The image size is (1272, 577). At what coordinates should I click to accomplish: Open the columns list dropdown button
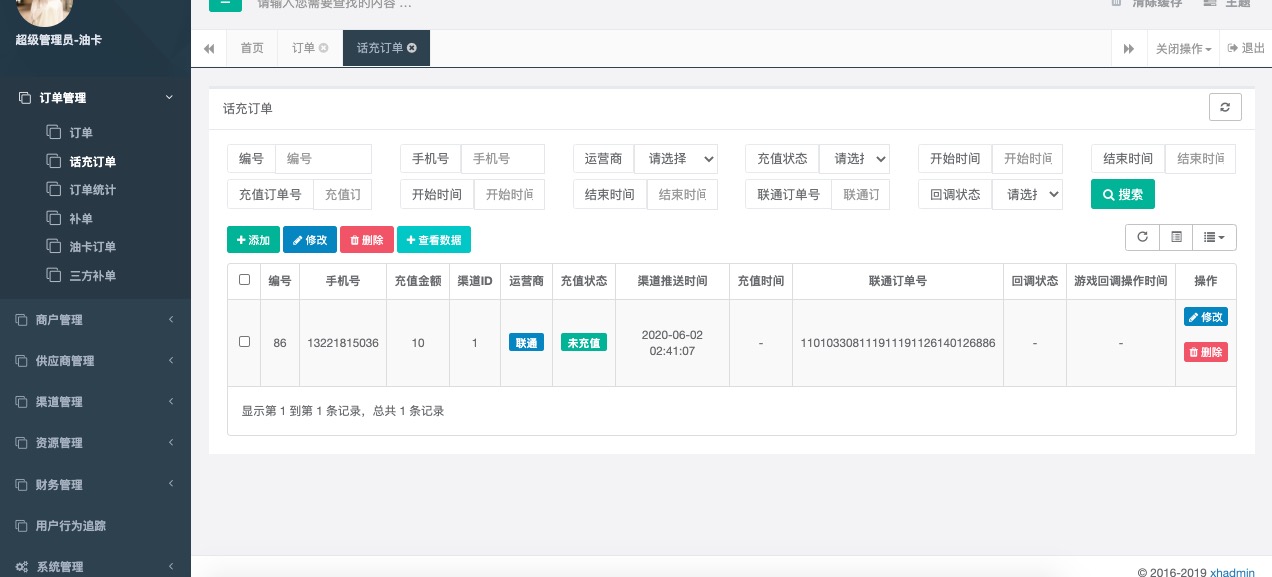pos(1214,237)
